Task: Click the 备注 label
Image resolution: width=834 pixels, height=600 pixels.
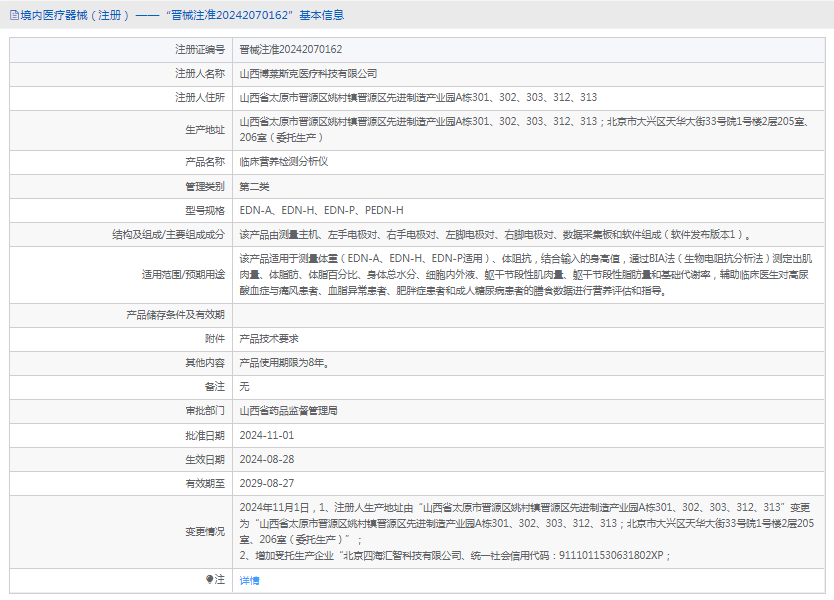Action: [215, 387]
